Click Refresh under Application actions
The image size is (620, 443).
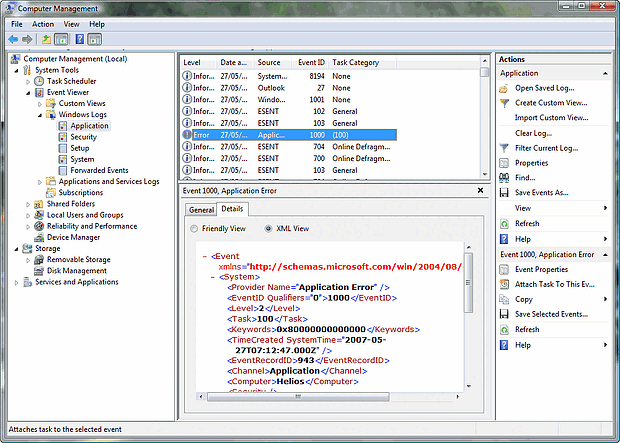[527, 223]
